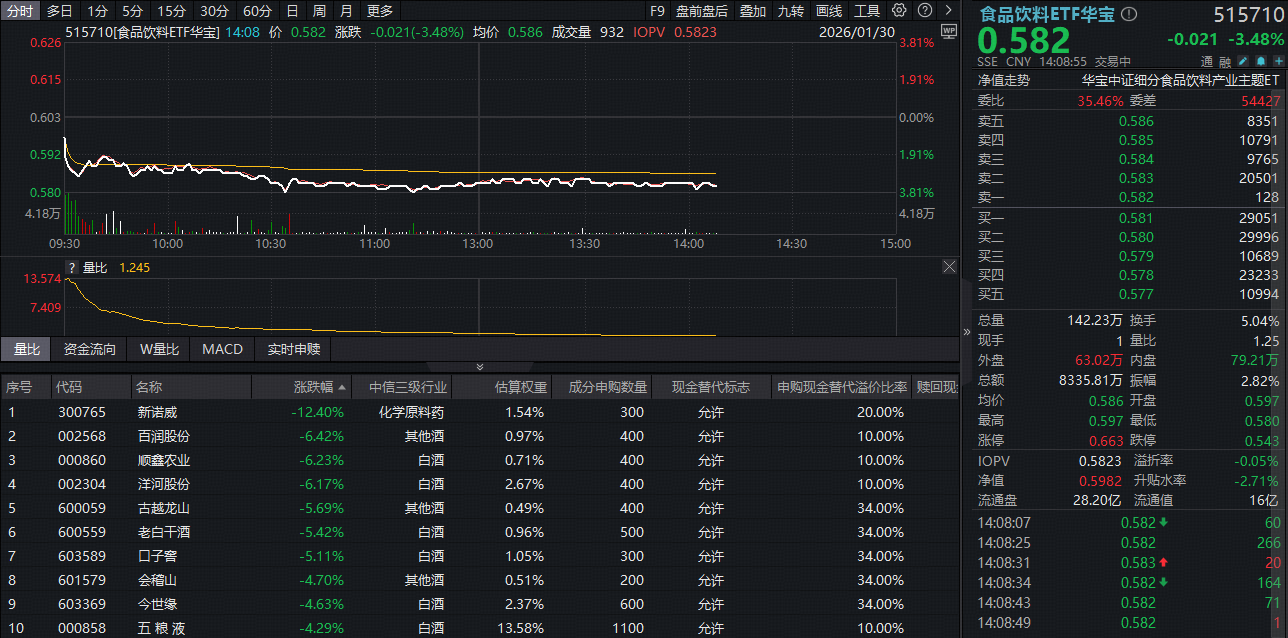Open the 净值走势 link
Screen dimensions: 1288x638
1003,80
